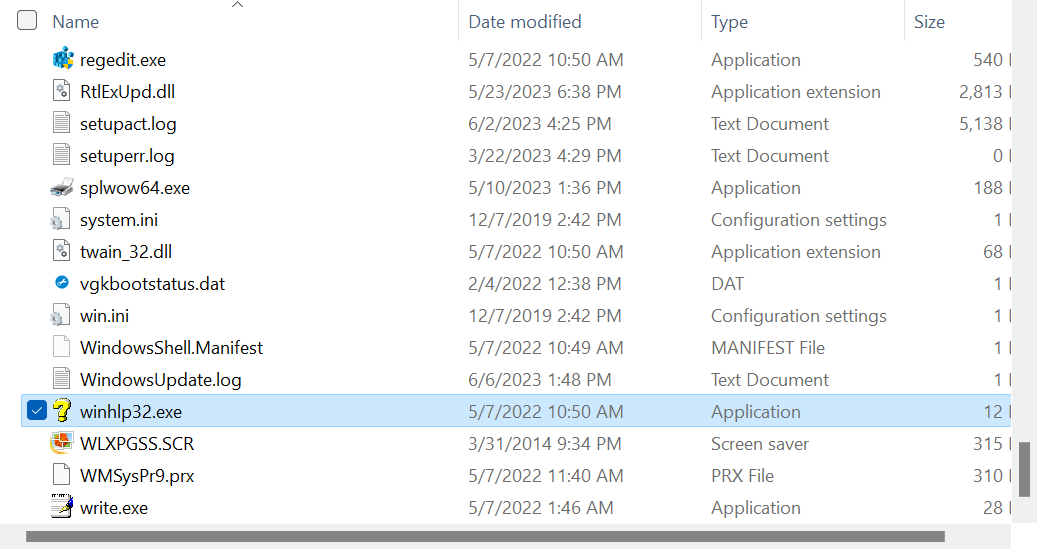Image resolution: width=1037 pixels, height=549 pixels.
Task: Sort files by the Size column
Action: (929, 22)
